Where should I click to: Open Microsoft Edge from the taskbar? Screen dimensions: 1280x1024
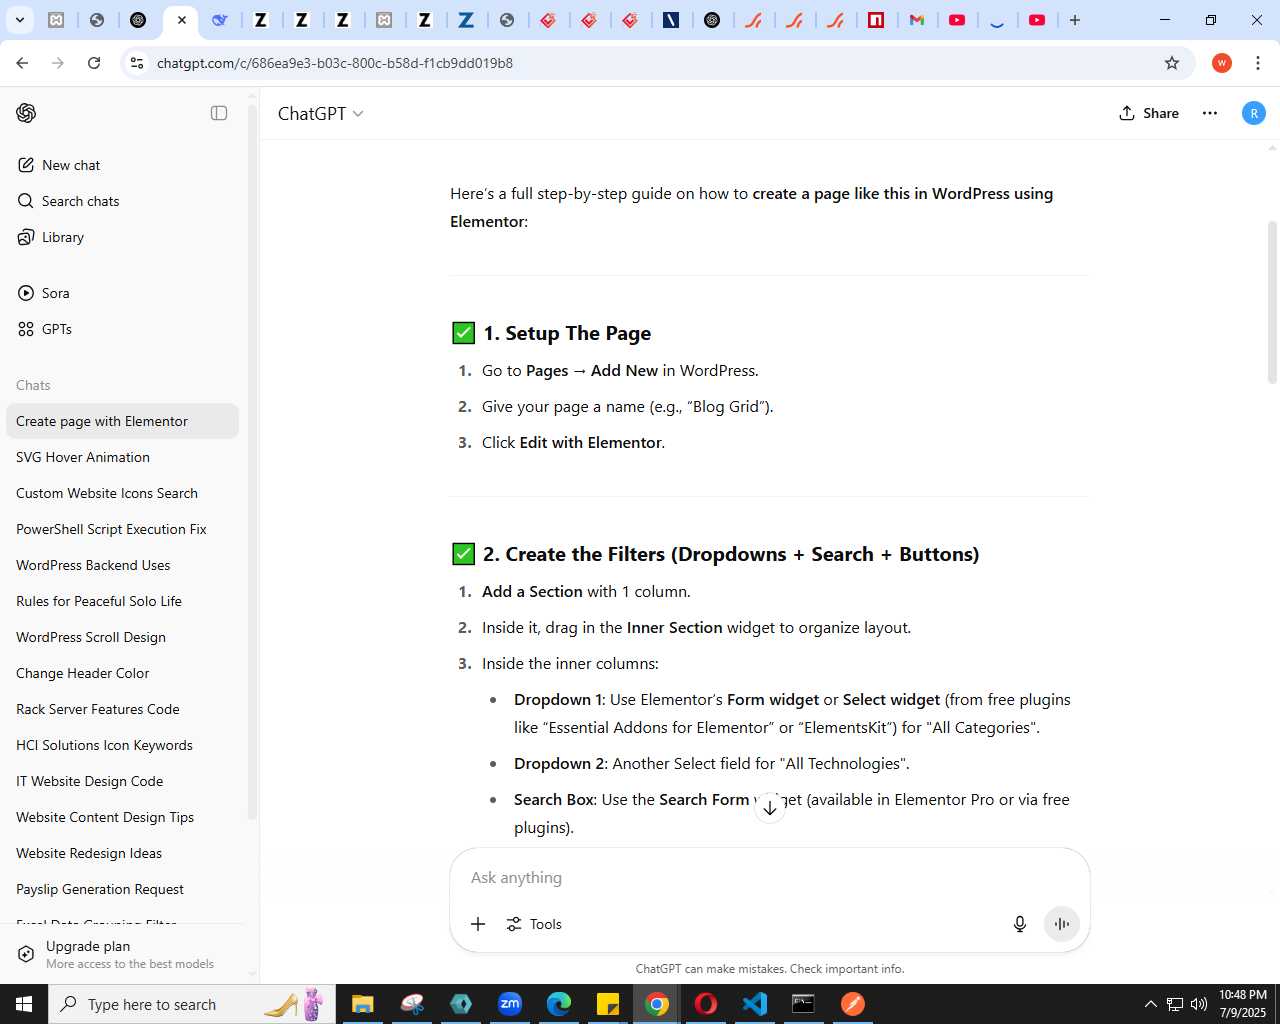559,1004
